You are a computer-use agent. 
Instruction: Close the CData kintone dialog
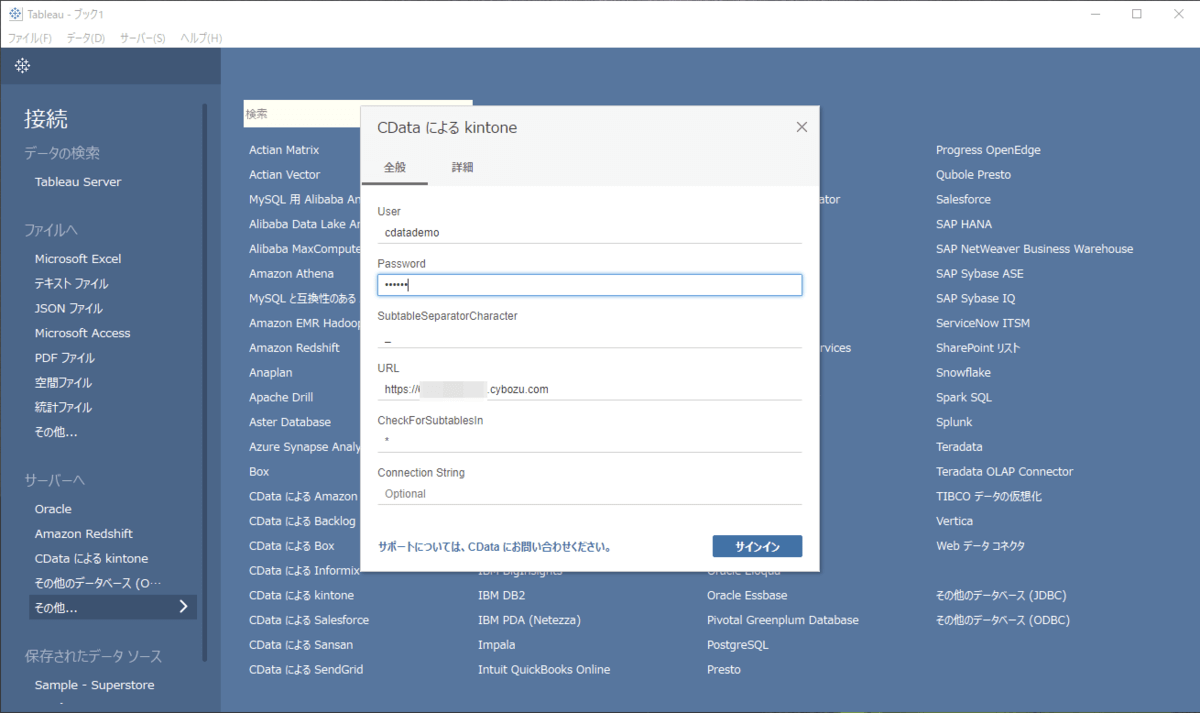[x=801, y=127]
